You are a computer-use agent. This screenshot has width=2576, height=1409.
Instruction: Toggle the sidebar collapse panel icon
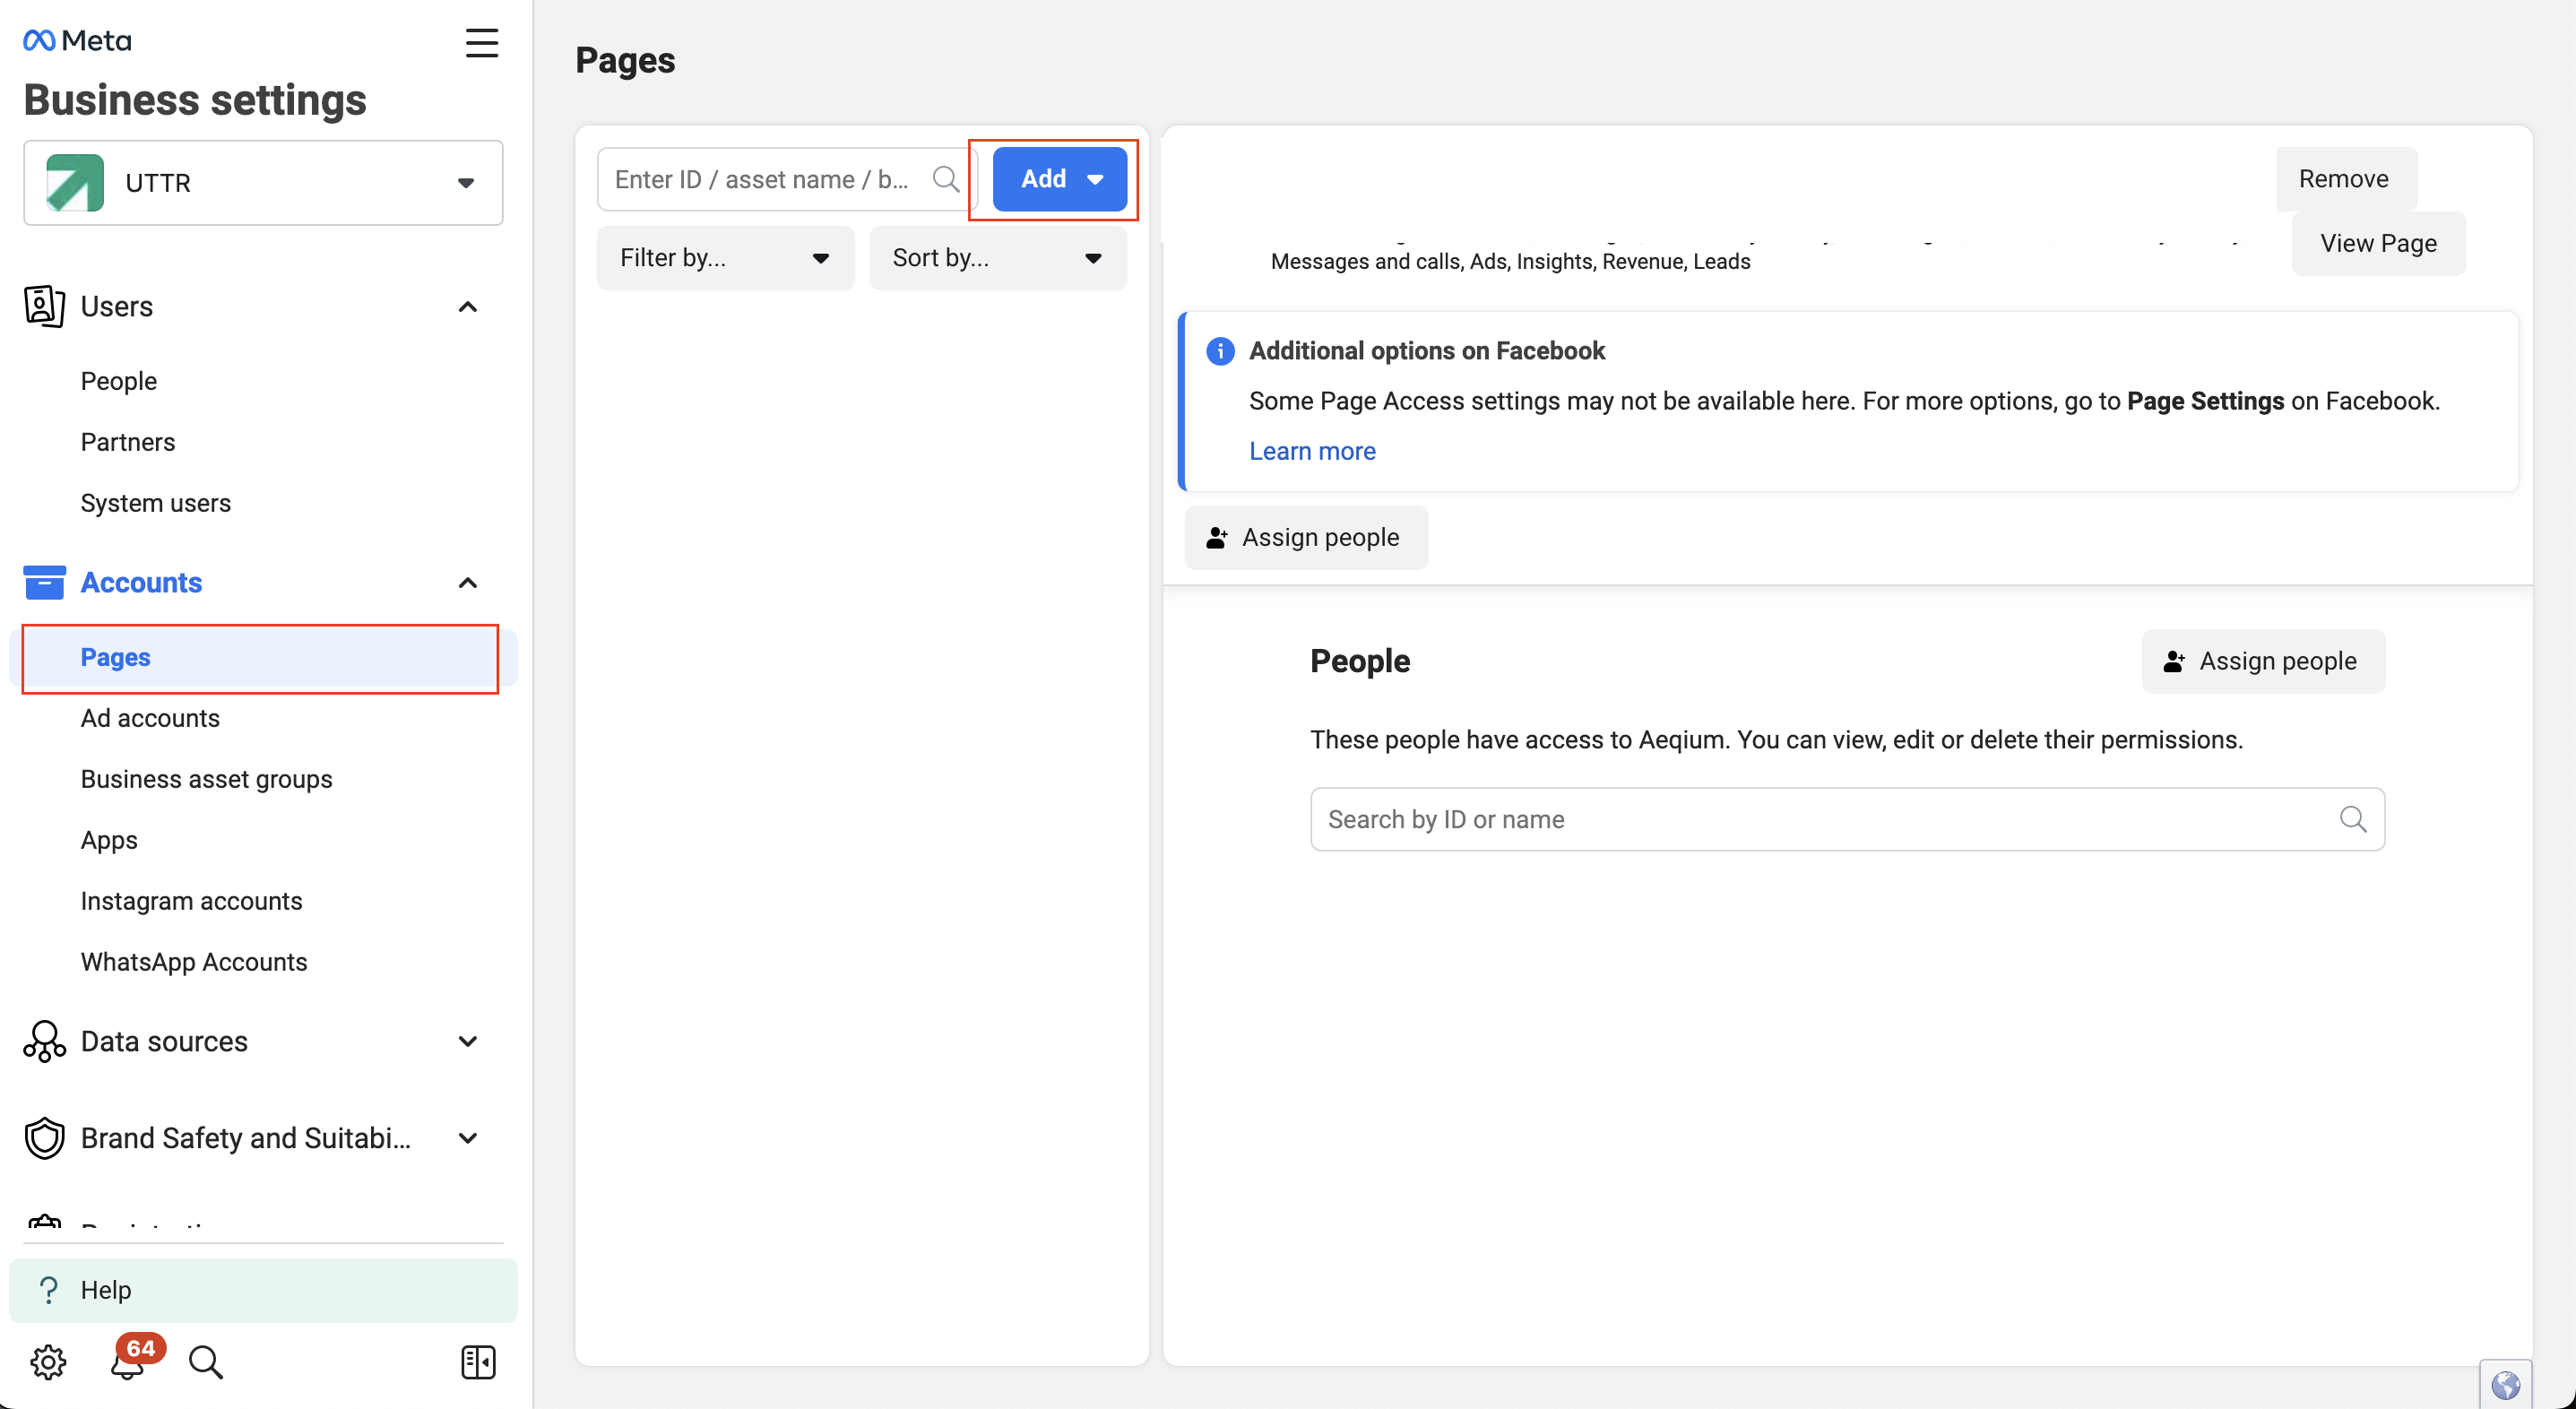(x=478, y=1361)
